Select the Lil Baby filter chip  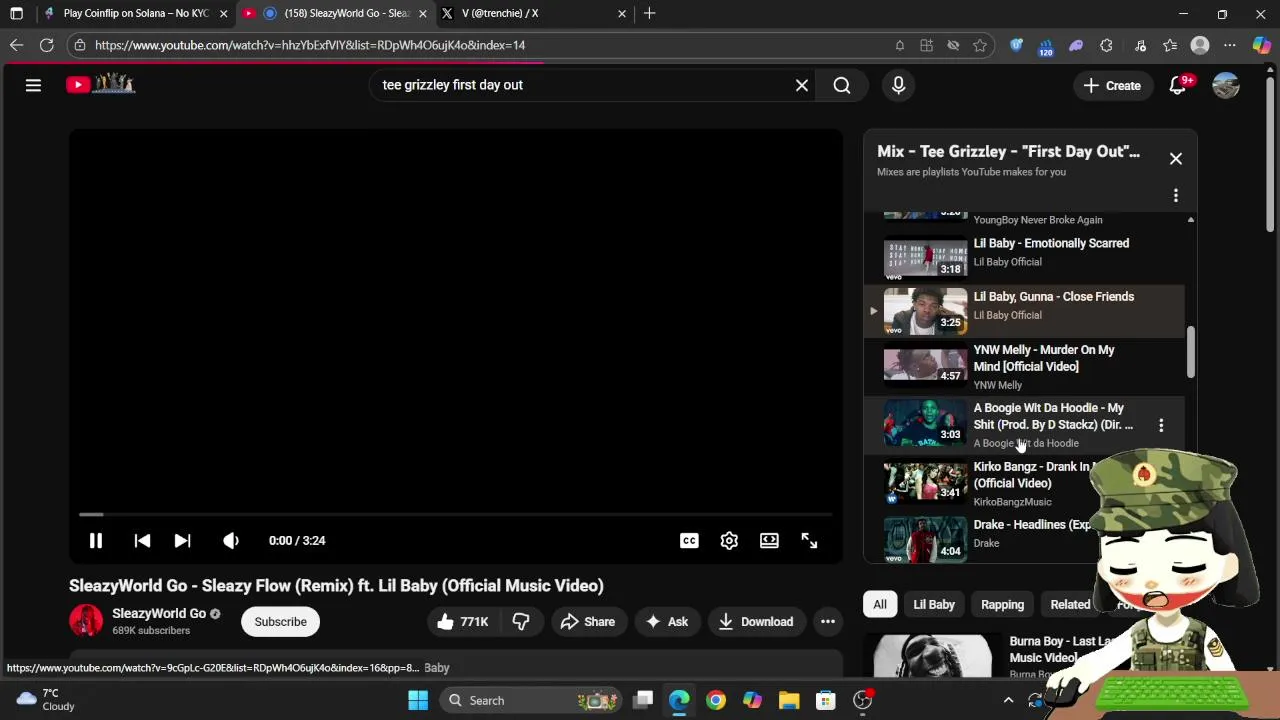click(x=934, y=604)
